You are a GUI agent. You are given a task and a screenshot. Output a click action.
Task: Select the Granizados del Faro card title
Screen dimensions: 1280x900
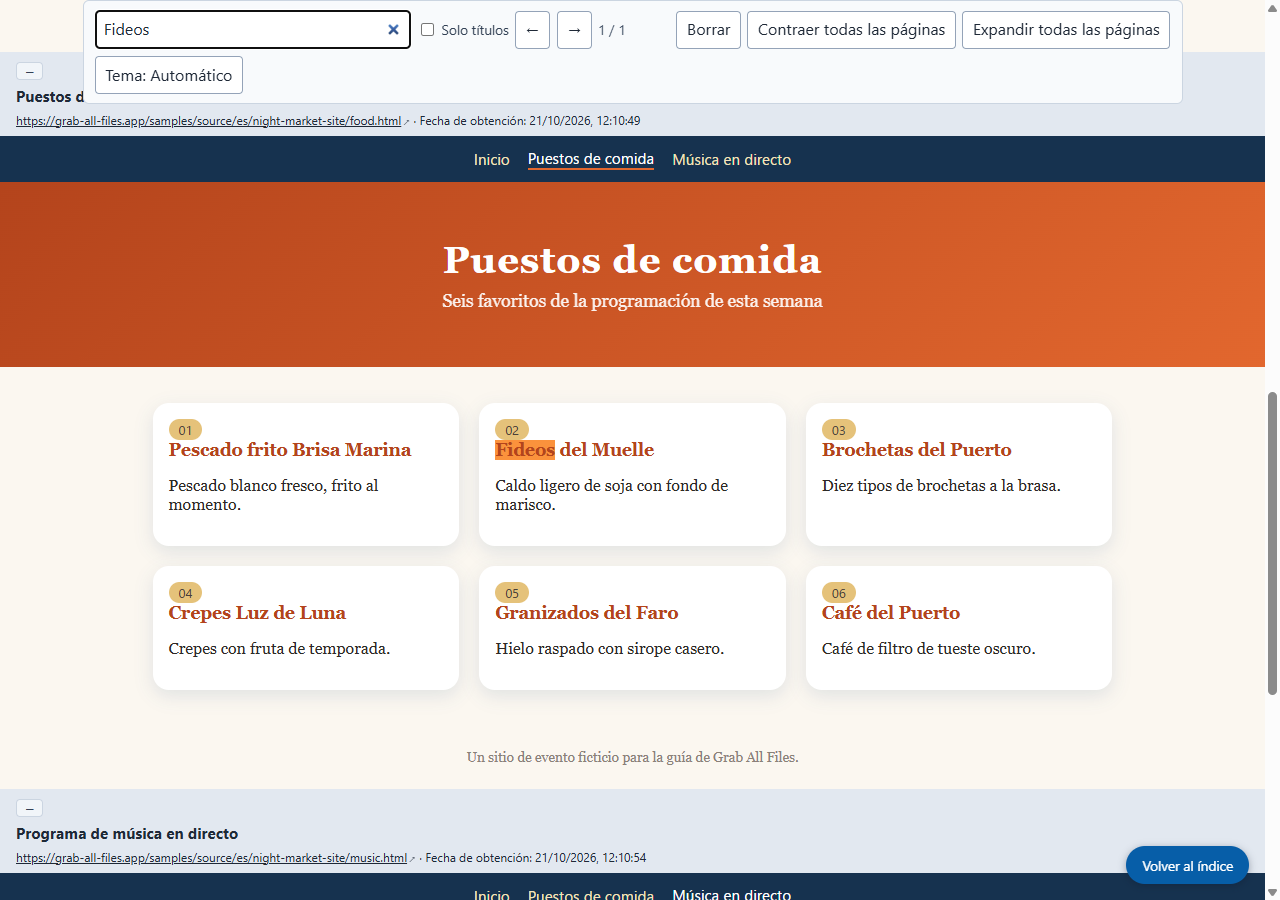coord(587,613)
